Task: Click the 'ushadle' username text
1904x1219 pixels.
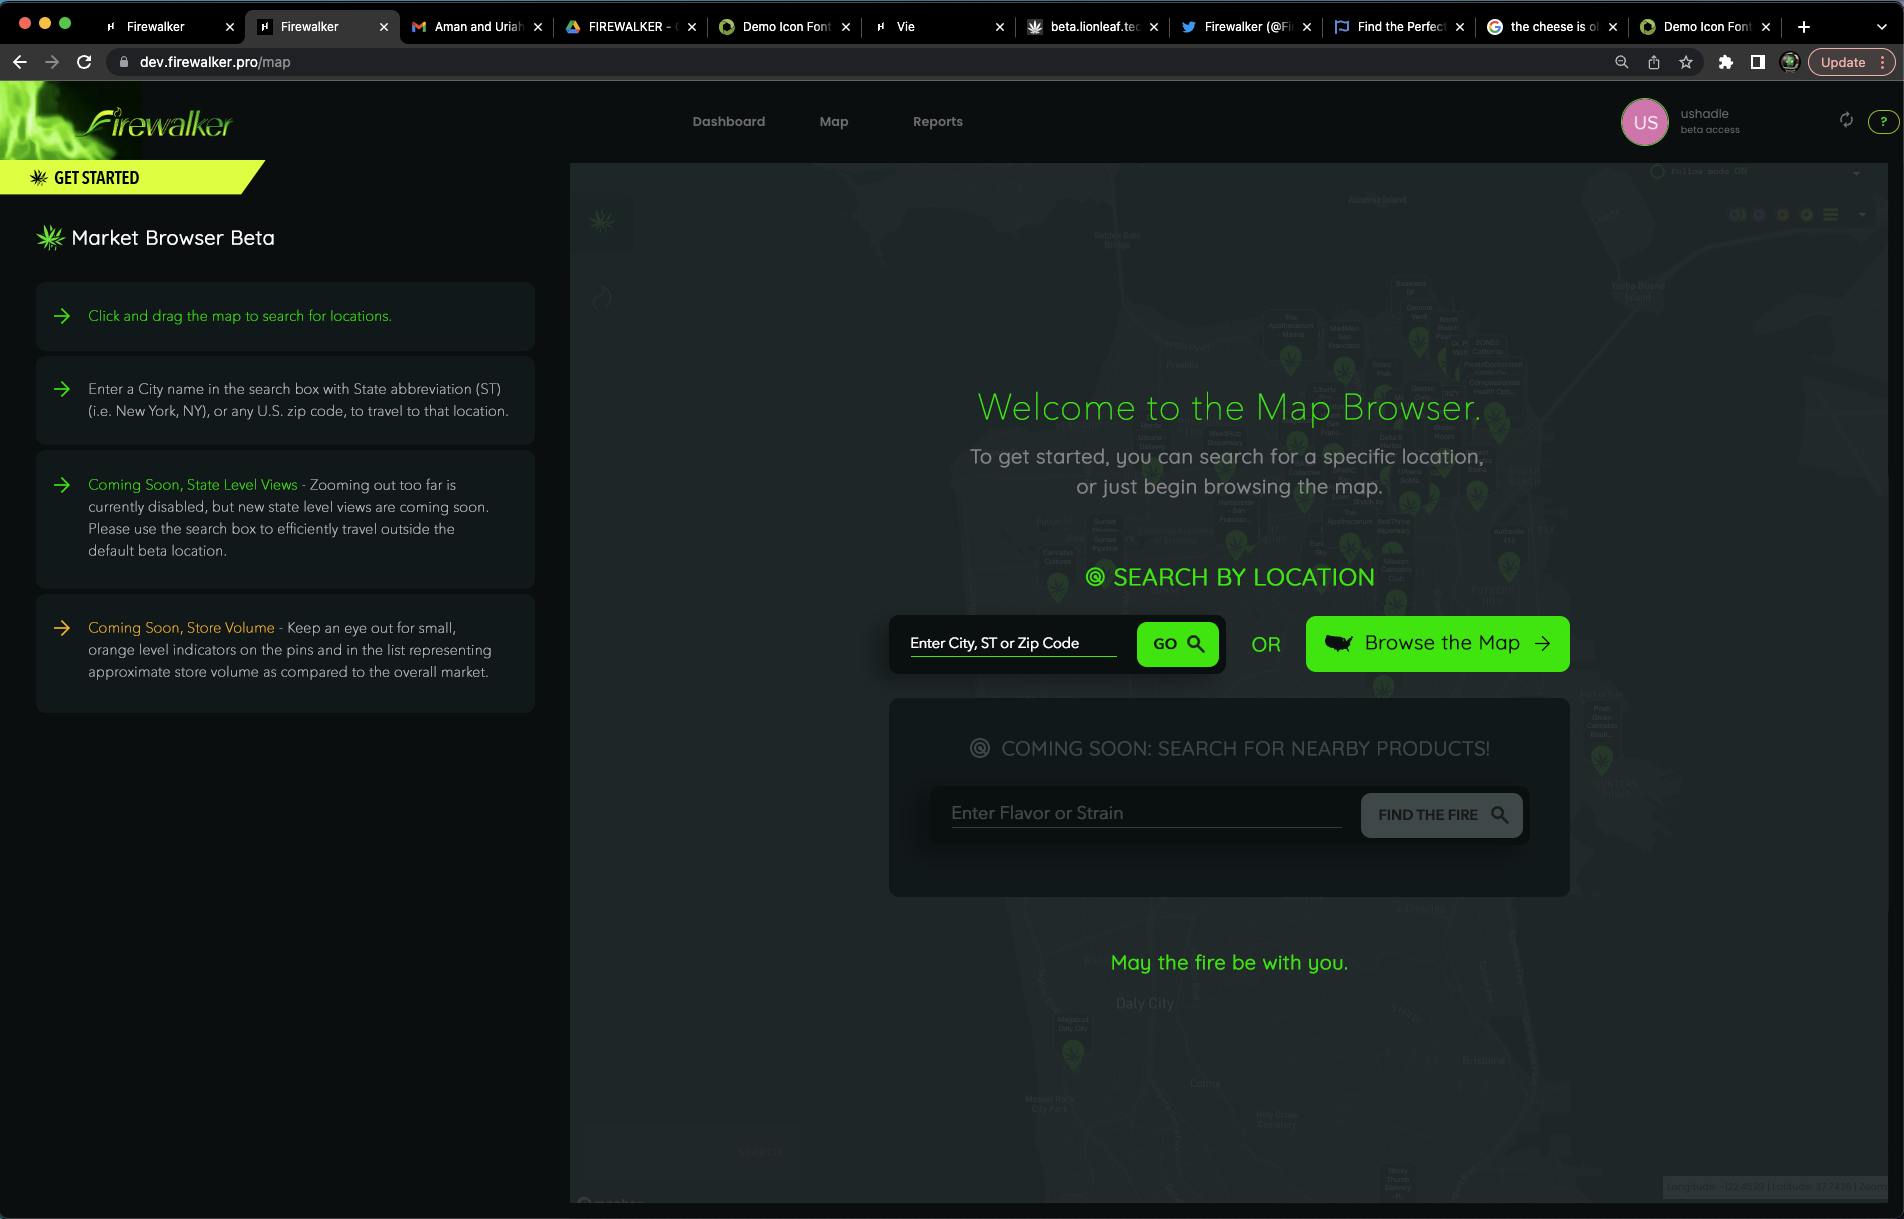Action: pos(1704,114)
